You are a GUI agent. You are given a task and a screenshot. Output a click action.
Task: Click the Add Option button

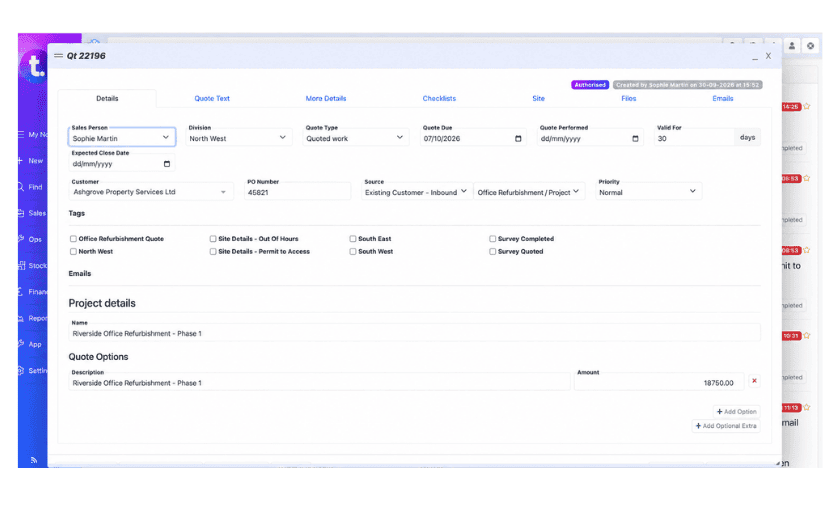(x=737, y=412)
